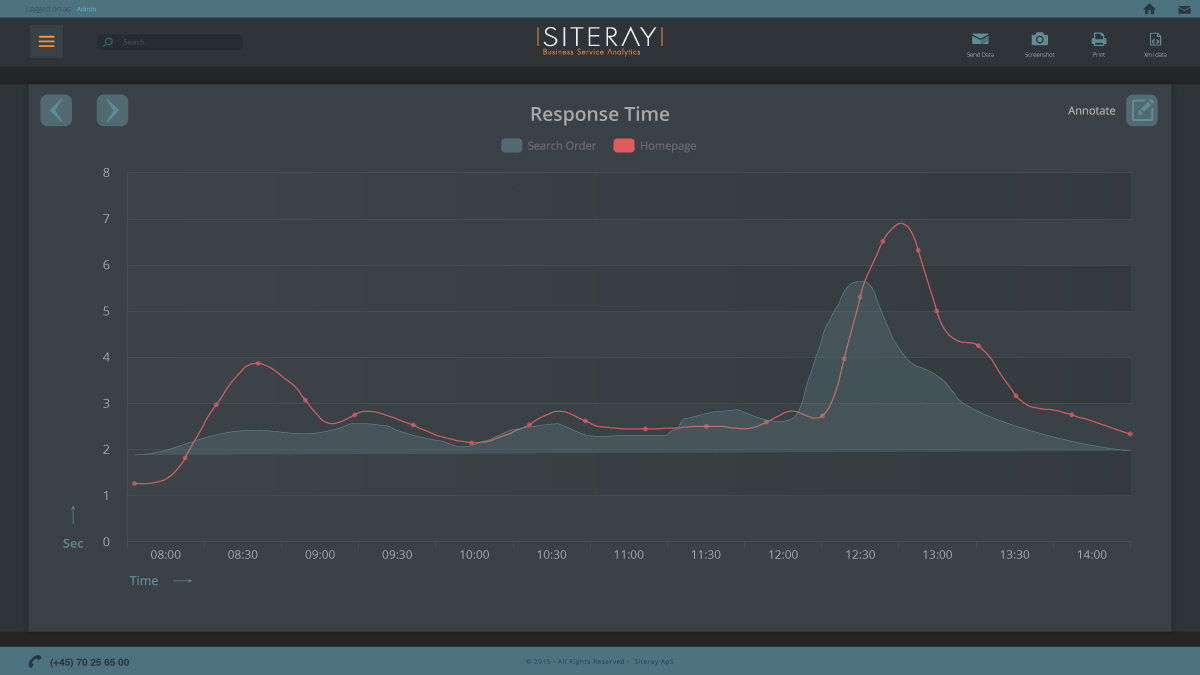Click the Sec axis label
Screen dimensions: 1200x675
click(73, 544)
